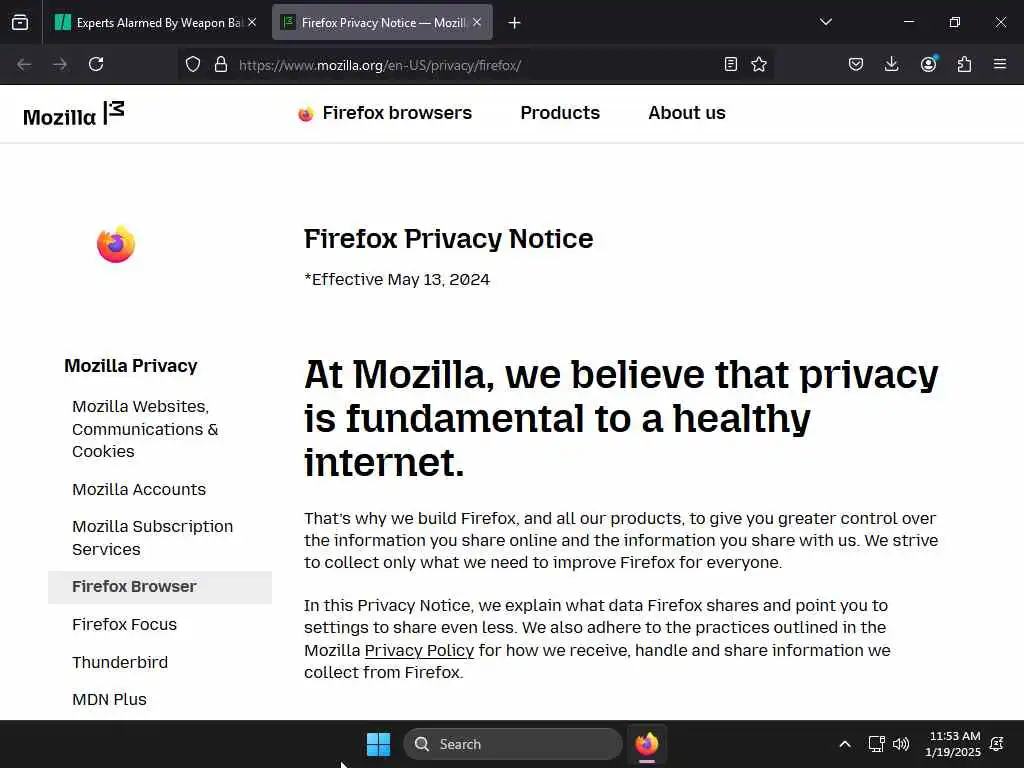Viewport: 1024px width, 768px height.
Task: Open the Extensions puzzle icon
Action: pyautogui.click(x=964, y=64)
